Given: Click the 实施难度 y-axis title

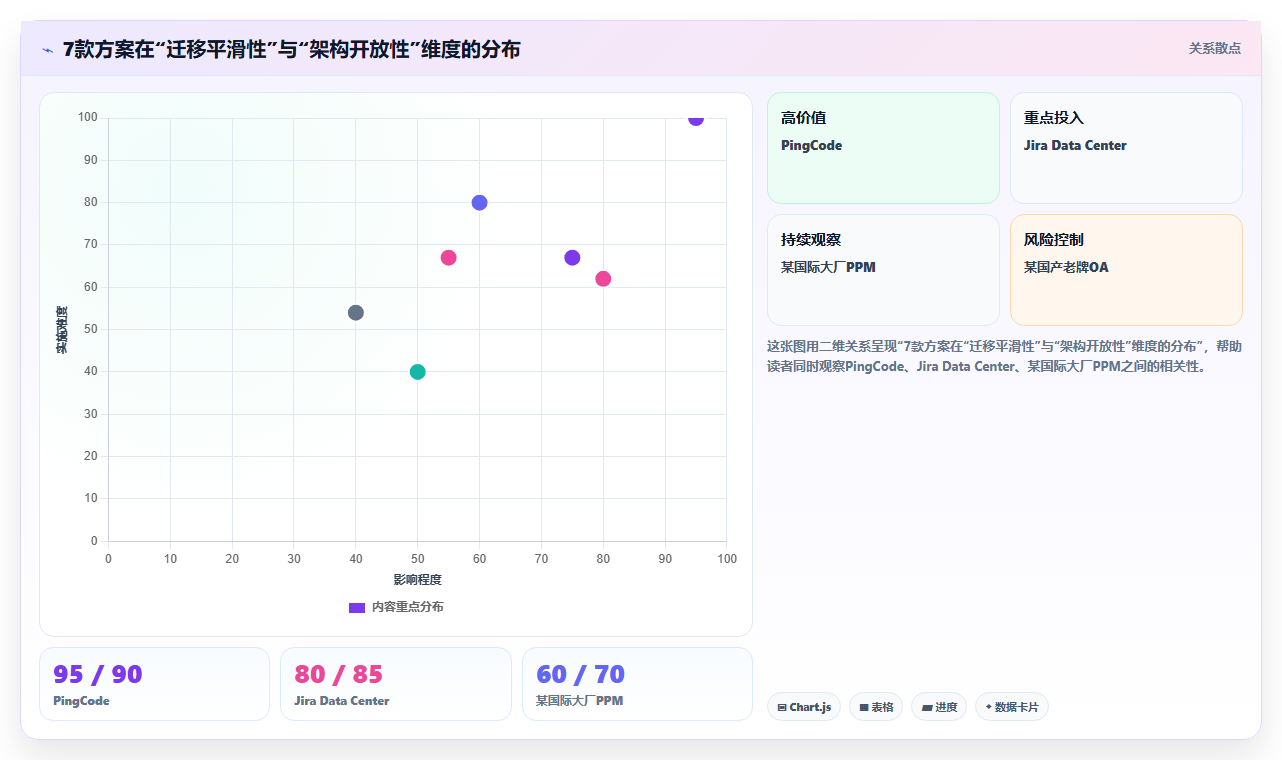Looking at the screenshot, I should pos(62,330).
